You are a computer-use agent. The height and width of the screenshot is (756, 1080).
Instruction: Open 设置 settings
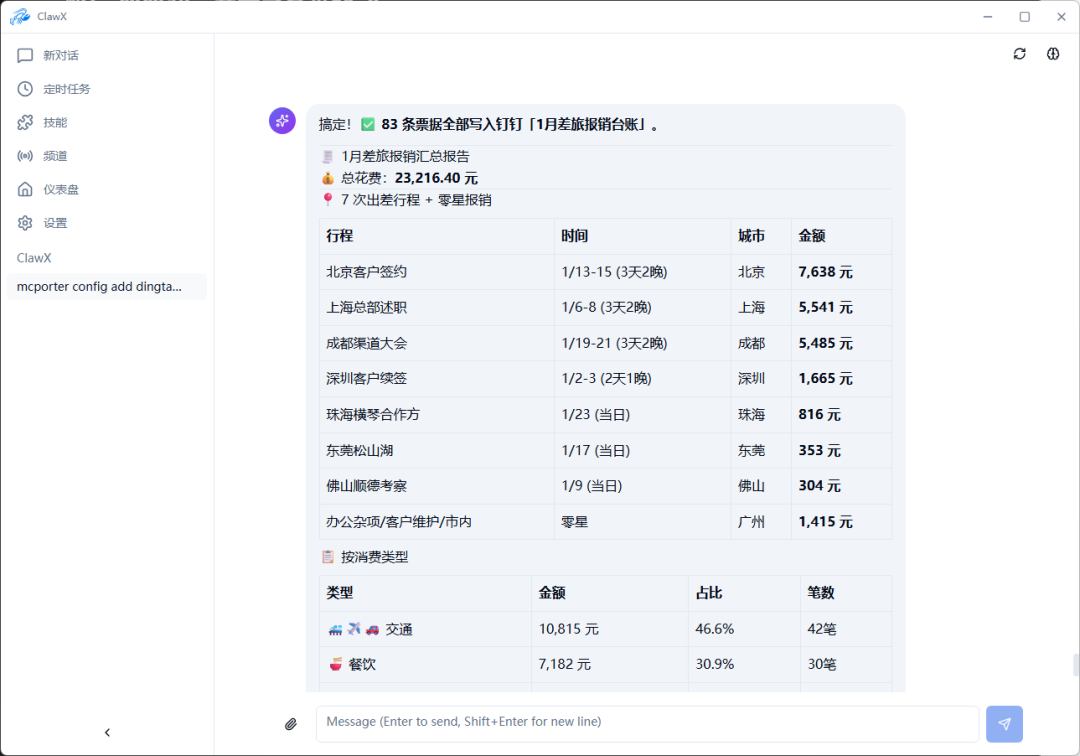107,223
